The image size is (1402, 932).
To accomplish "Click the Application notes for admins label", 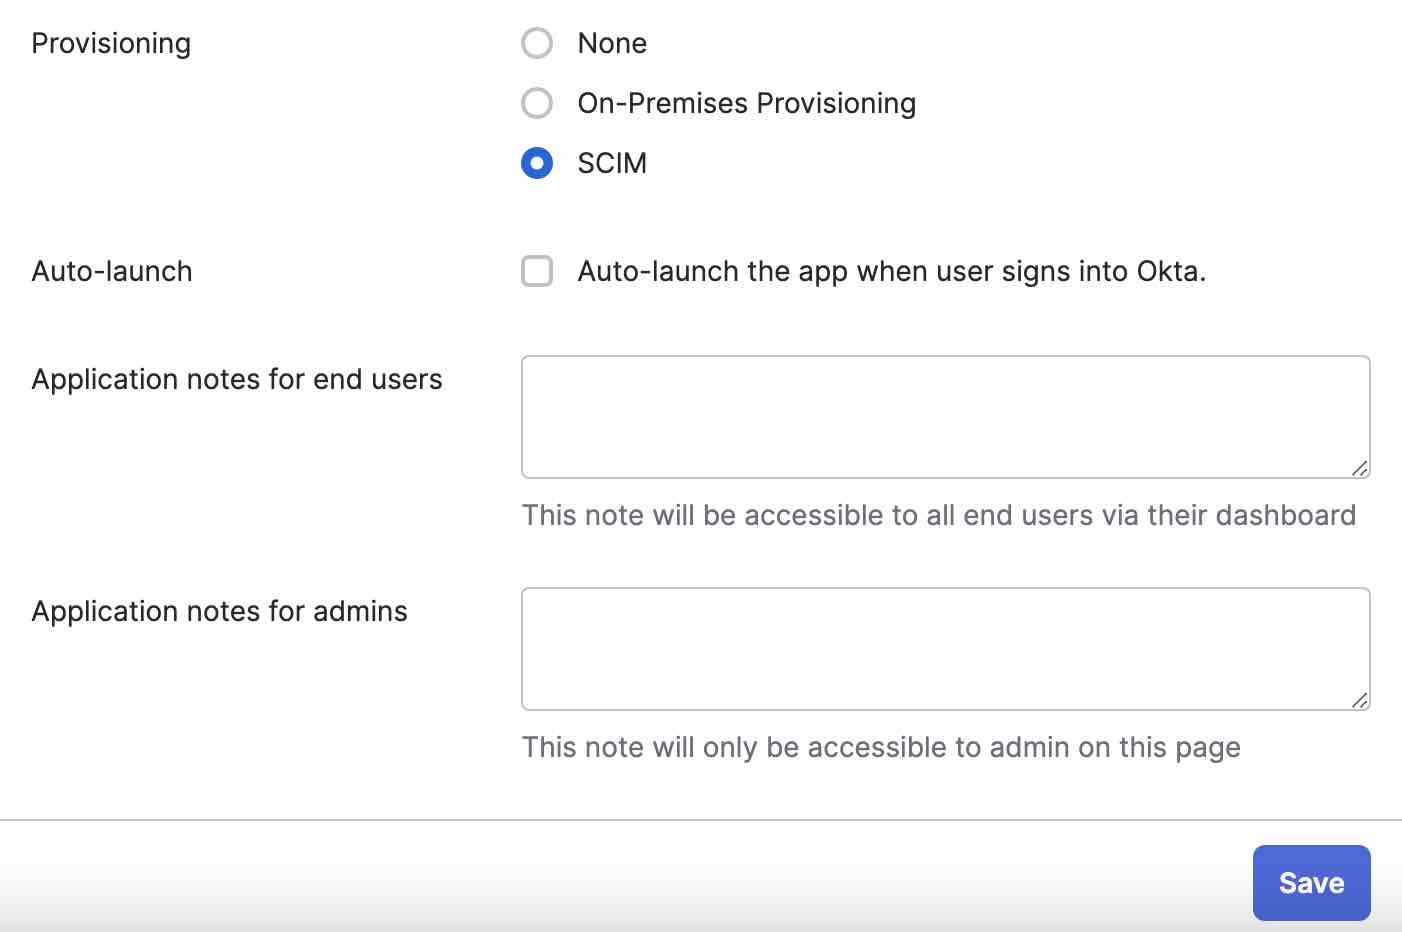I will [219, 611].
